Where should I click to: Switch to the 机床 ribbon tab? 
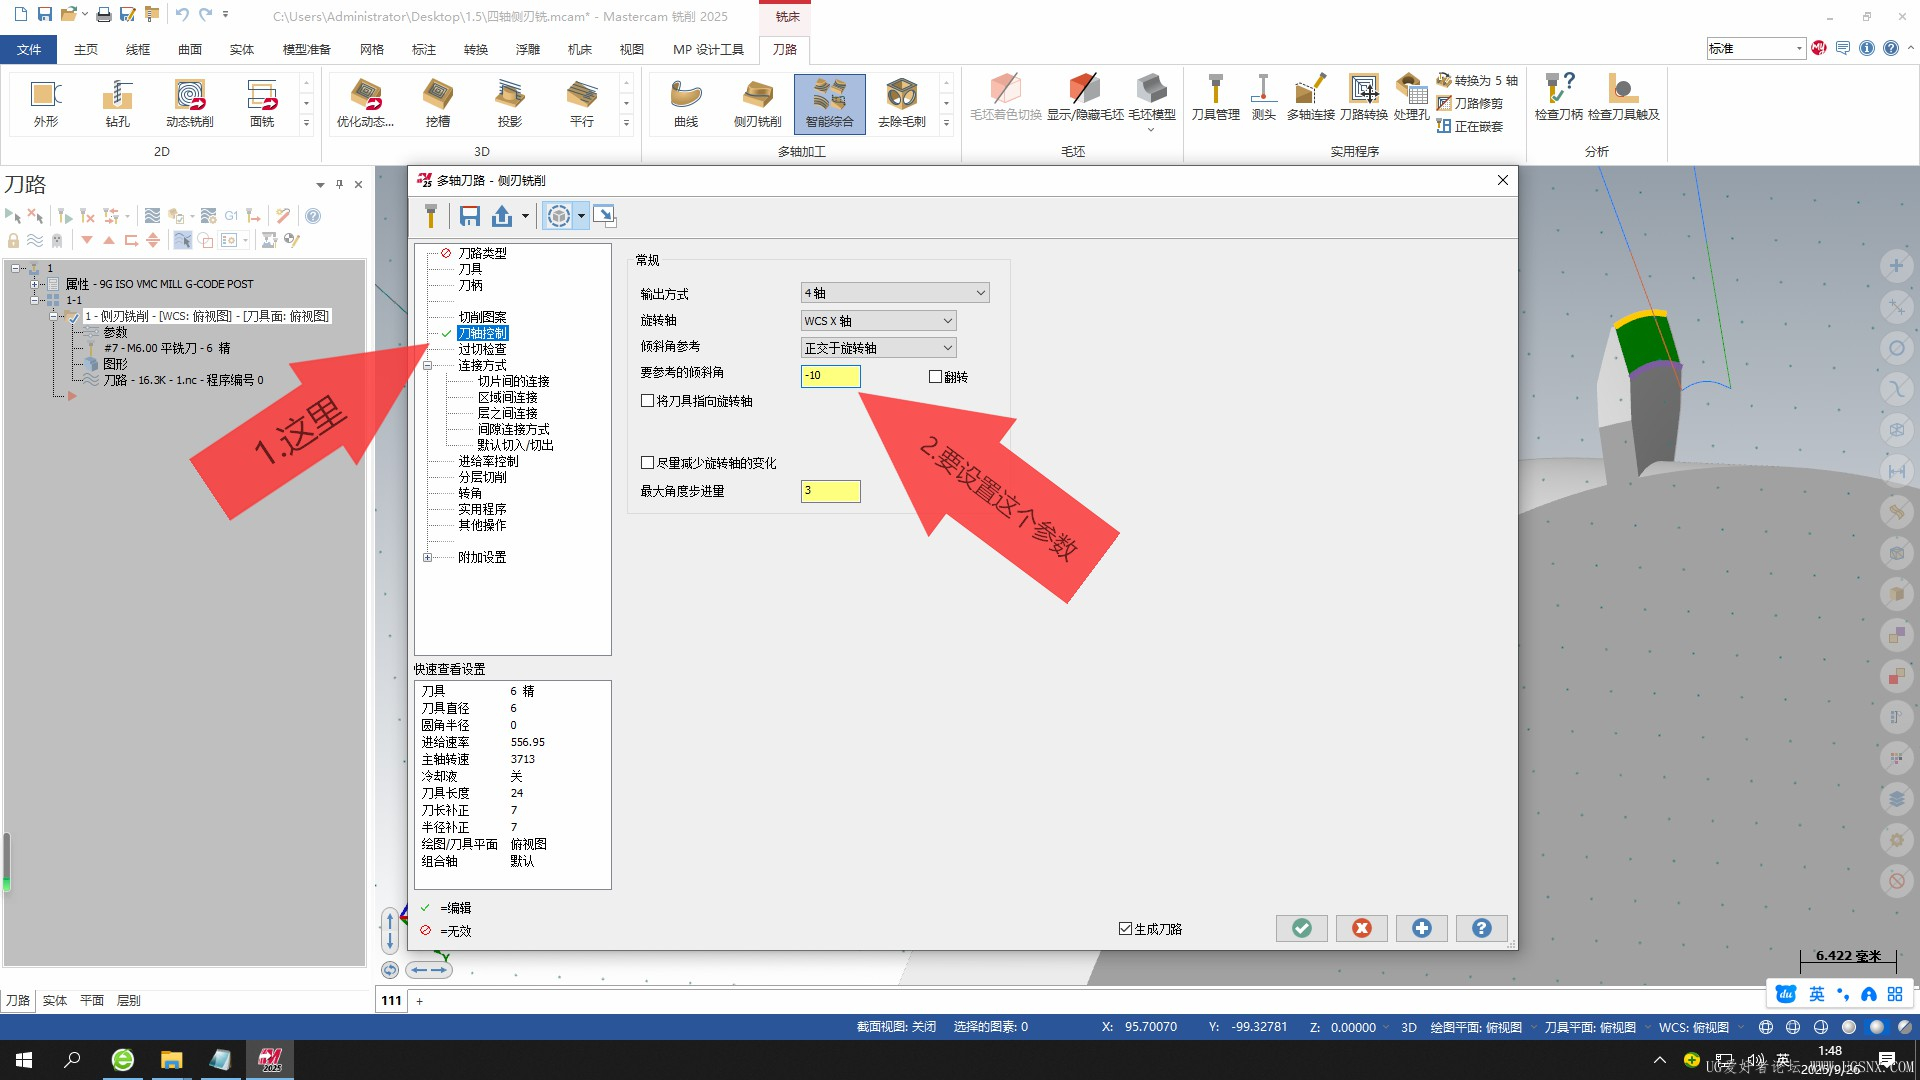tap(579, 49)
